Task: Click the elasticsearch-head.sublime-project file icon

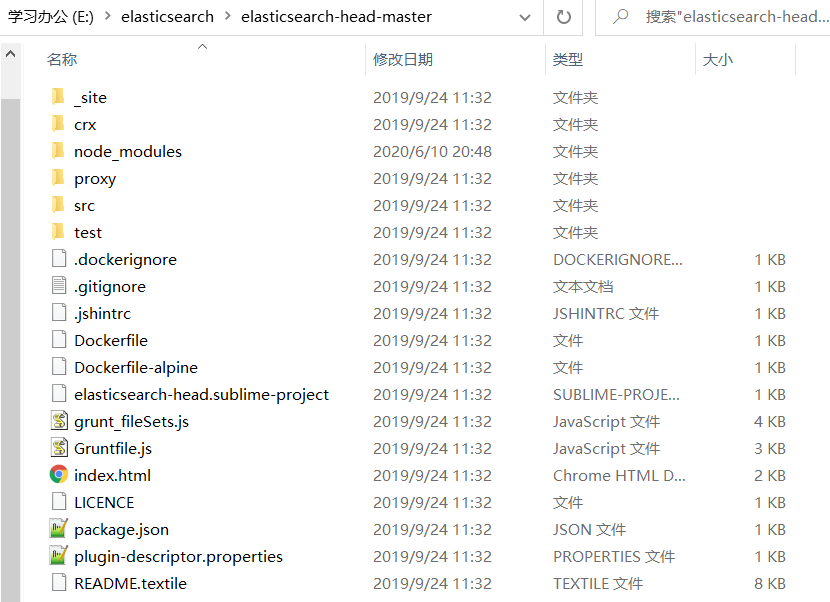Action: point(59,394)
